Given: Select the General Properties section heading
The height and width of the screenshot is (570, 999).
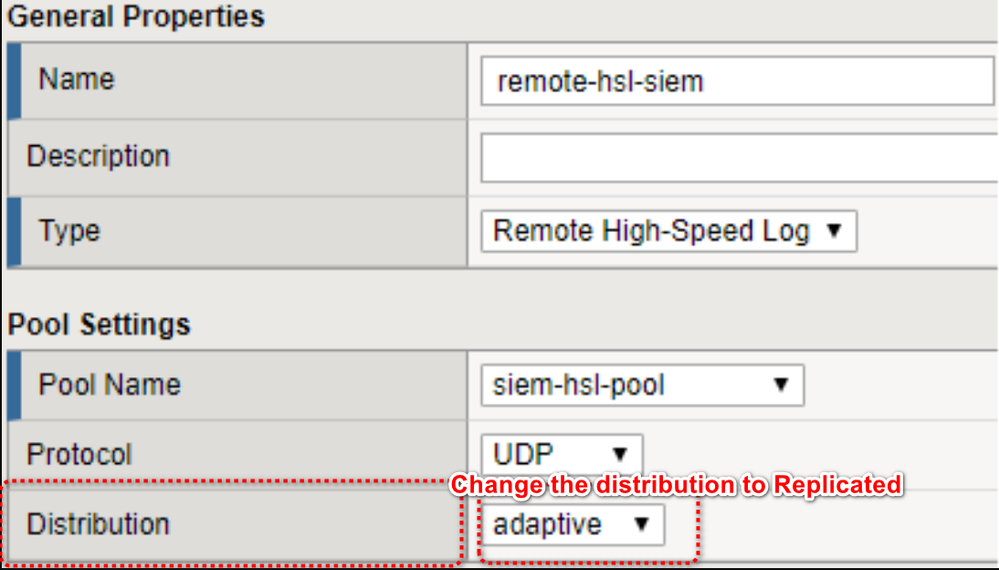Looking at the screenshot, I should pyautogui.click(x=136, y=17).
